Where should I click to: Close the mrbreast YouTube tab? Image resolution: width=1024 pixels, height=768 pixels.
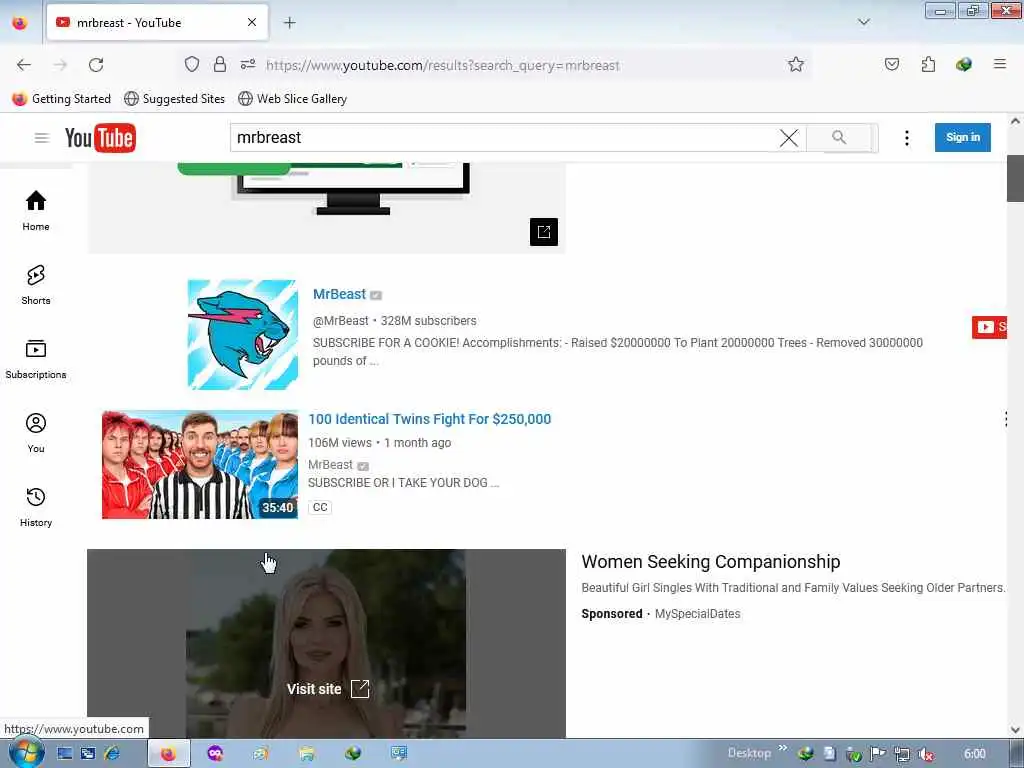click(252, 22)
